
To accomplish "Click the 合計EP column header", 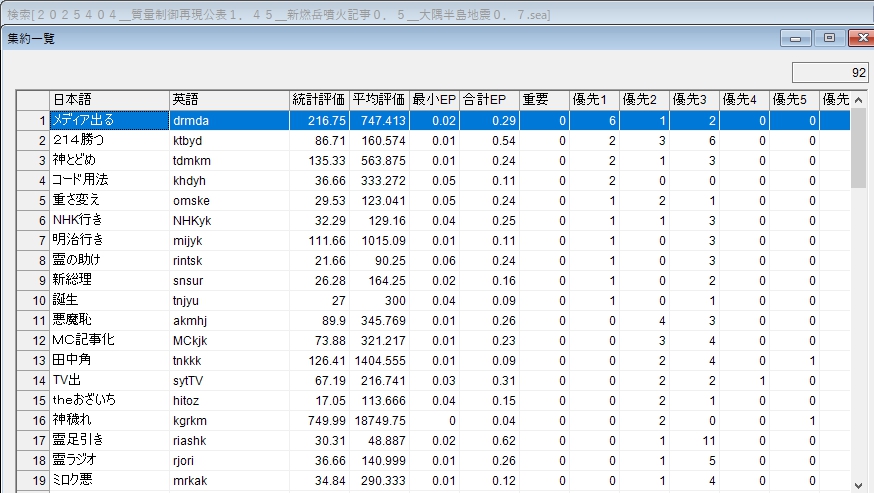I will click(489, 100).
